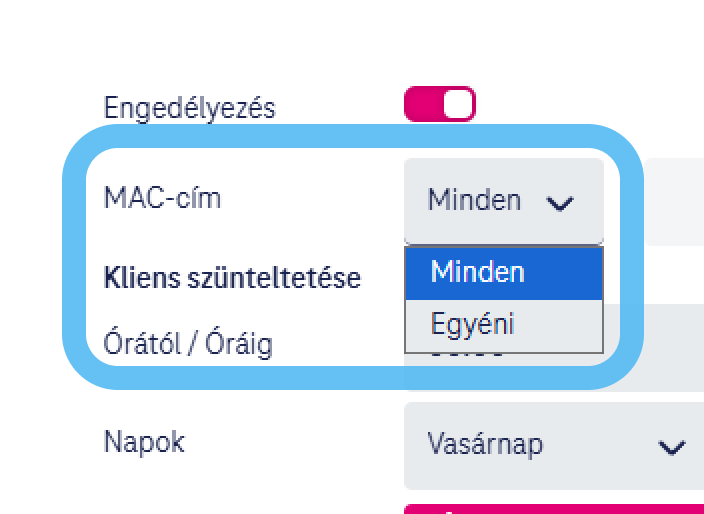Image resolution: width=704 pixels, height=514 pixels.
Task: Click the pink track of the Engedélyezés switch
Action: click(421, 105)
